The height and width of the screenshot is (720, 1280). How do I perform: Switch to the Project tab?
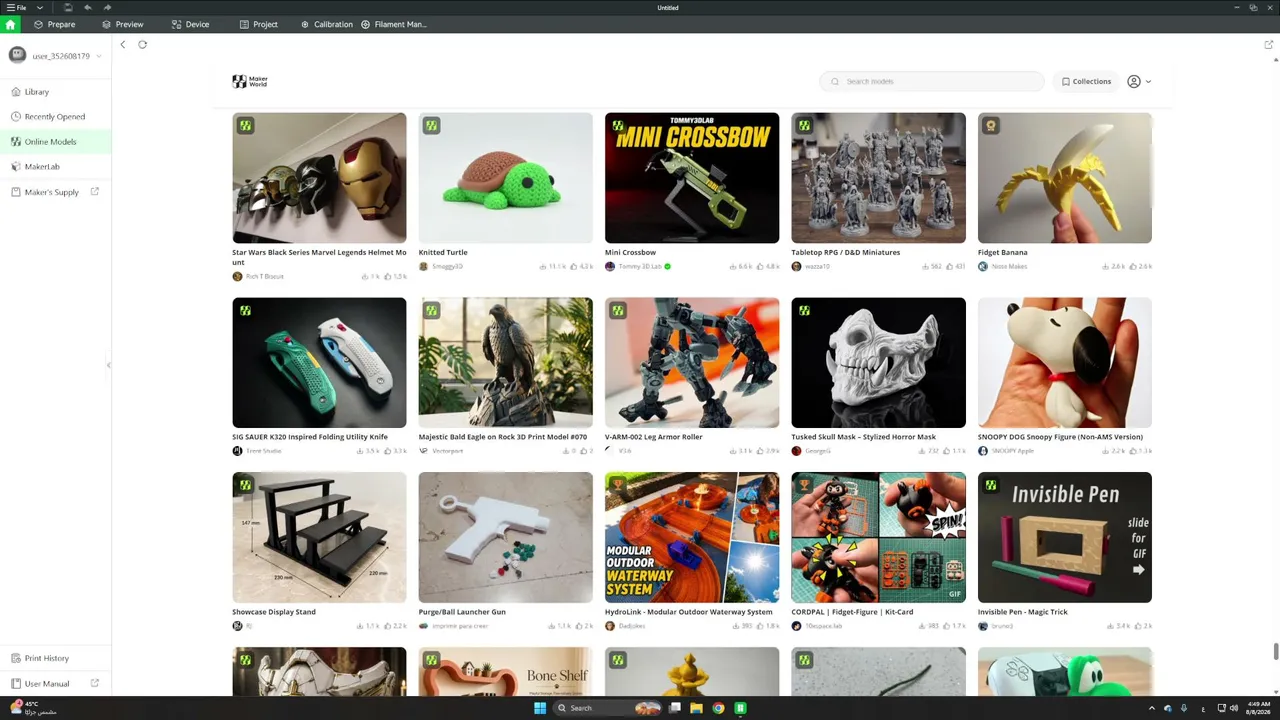click(258, 24)
